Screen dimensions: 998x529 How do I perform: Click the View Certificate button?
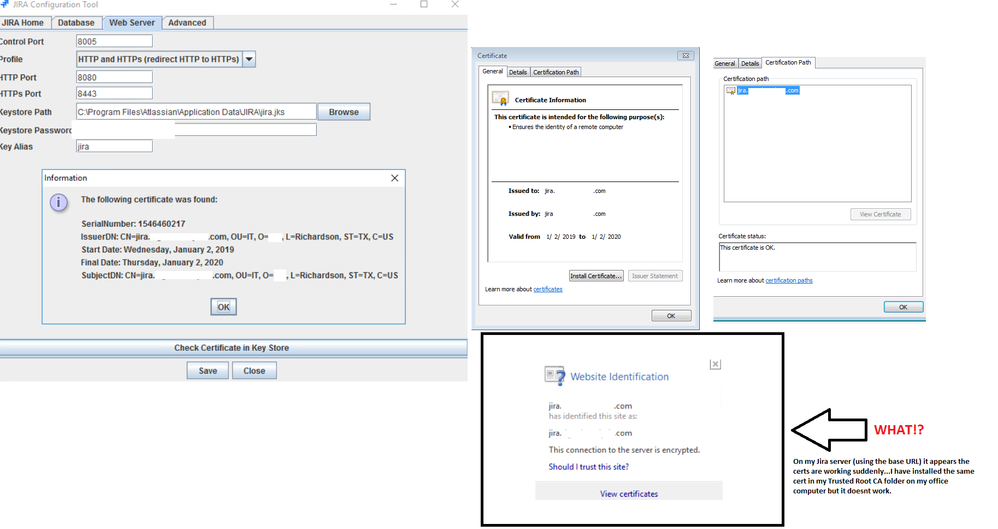[880, 215]
